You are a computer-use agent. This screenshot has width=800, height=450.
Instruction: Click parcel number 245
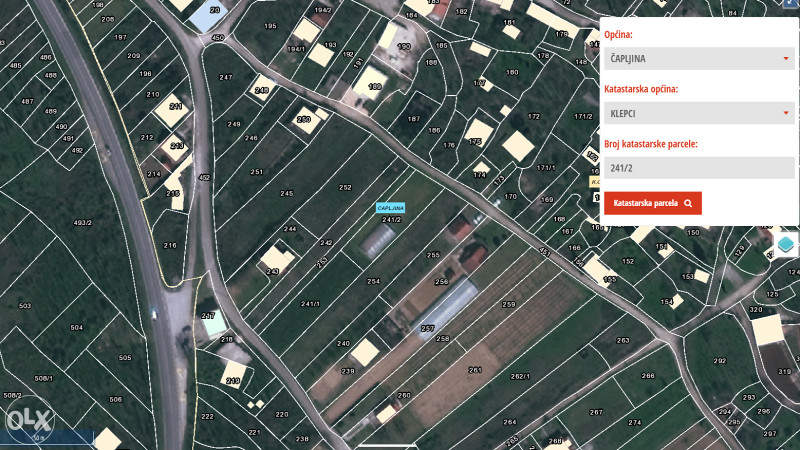(x=287, y=193)
